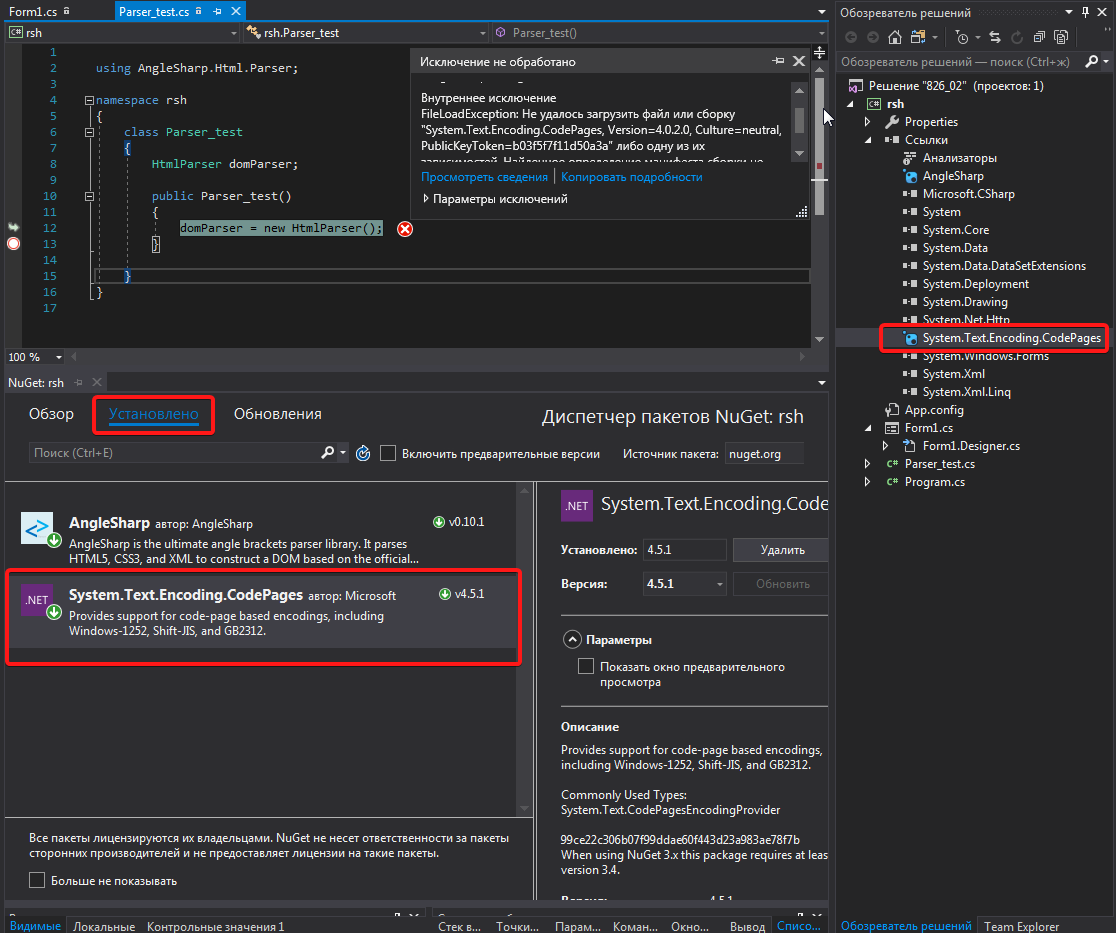Screen dimensions: 1116x933
Task: Click the Solution Explorer search magnifier icon
Action: point(1091,62)
